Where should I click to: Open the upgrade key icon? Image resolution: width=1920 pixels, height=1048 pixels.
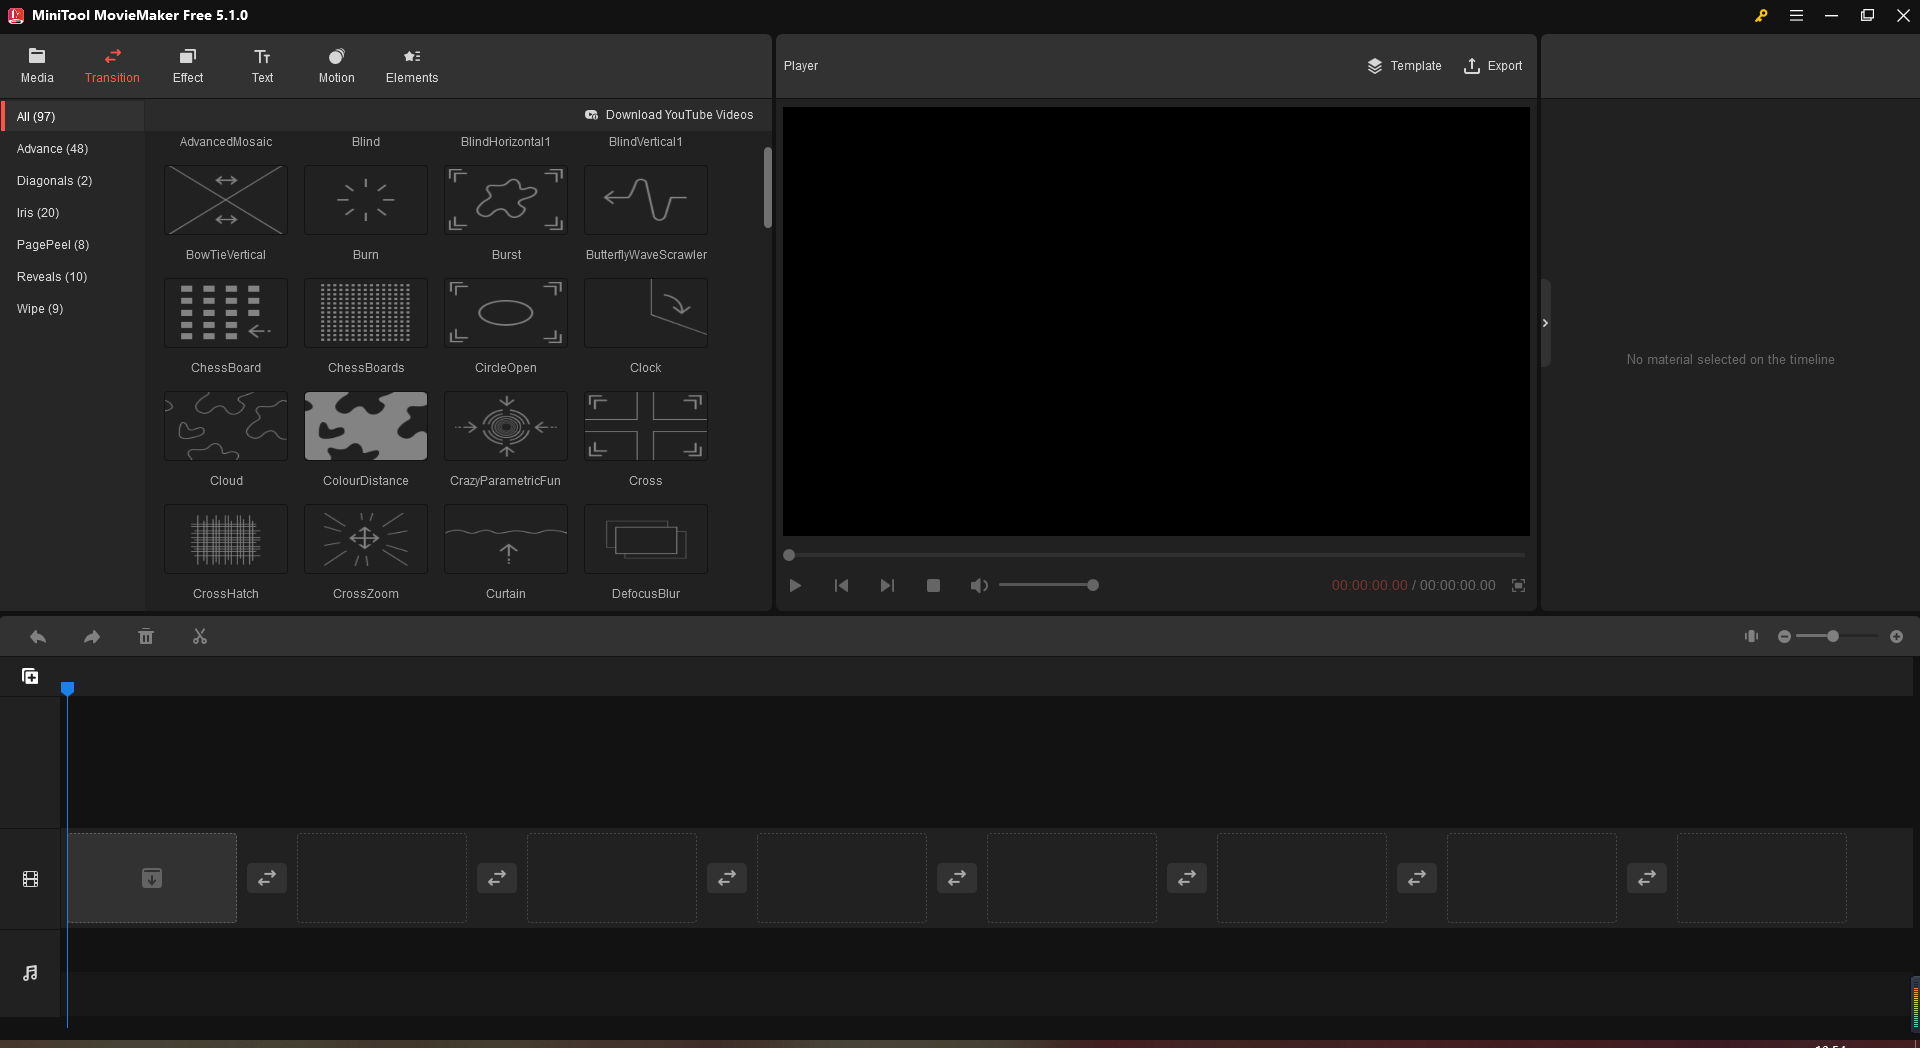[x=1761, y=16]
